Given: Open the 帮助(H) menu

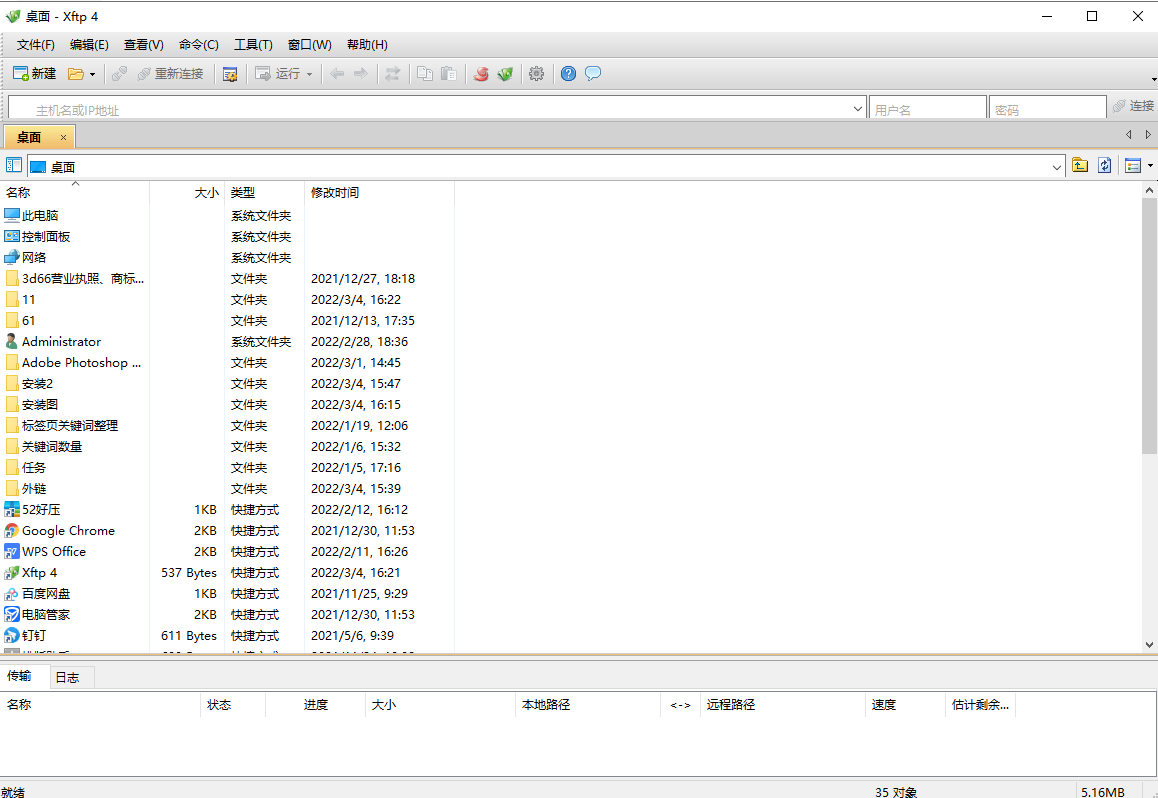Looking at the screenshot, I should click(x=367, y=44).
